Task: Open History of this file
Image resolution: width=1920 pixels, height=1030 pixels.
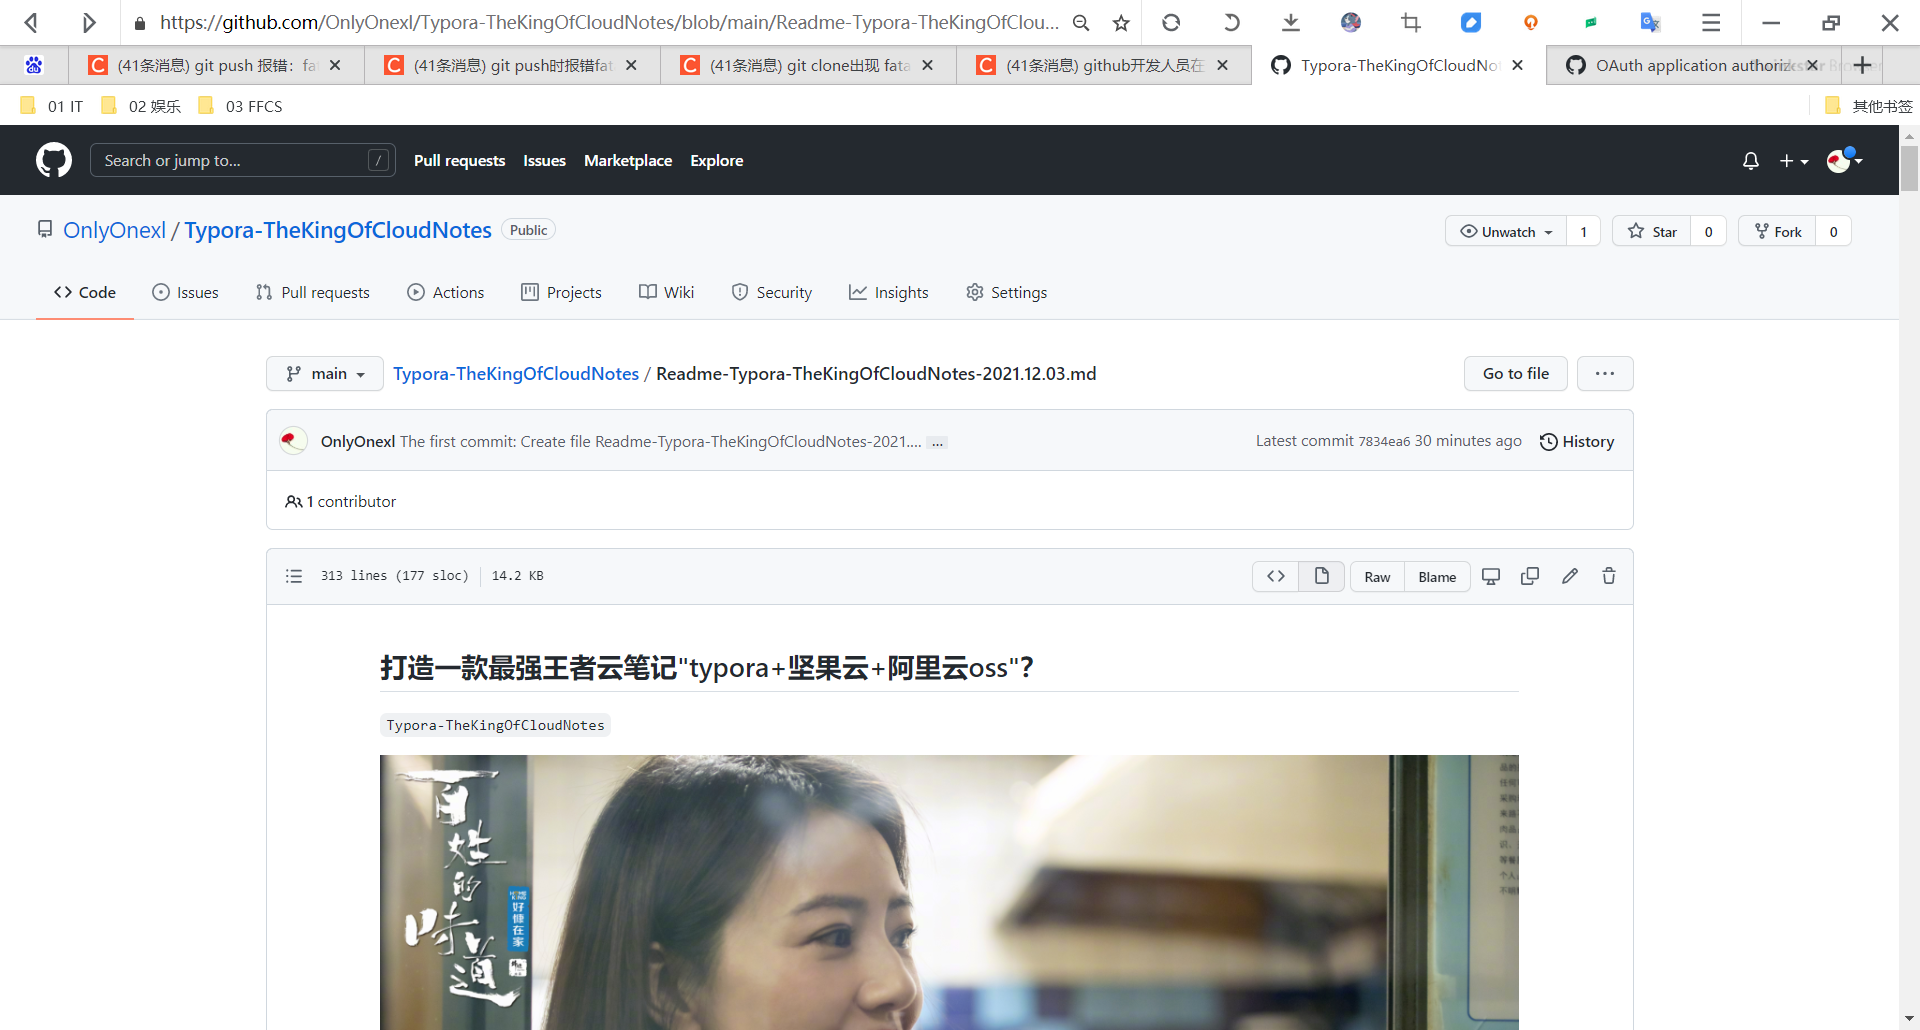Action: (x=1577, y=442)
